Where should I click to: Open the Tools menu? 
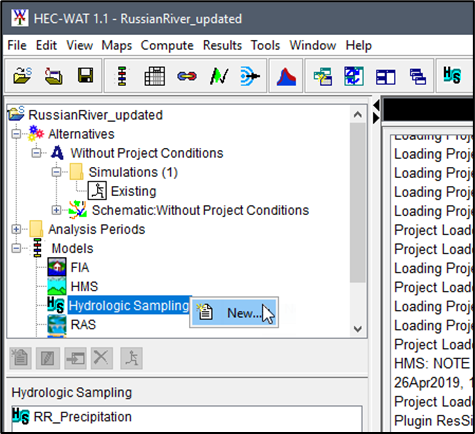[265, 45]
